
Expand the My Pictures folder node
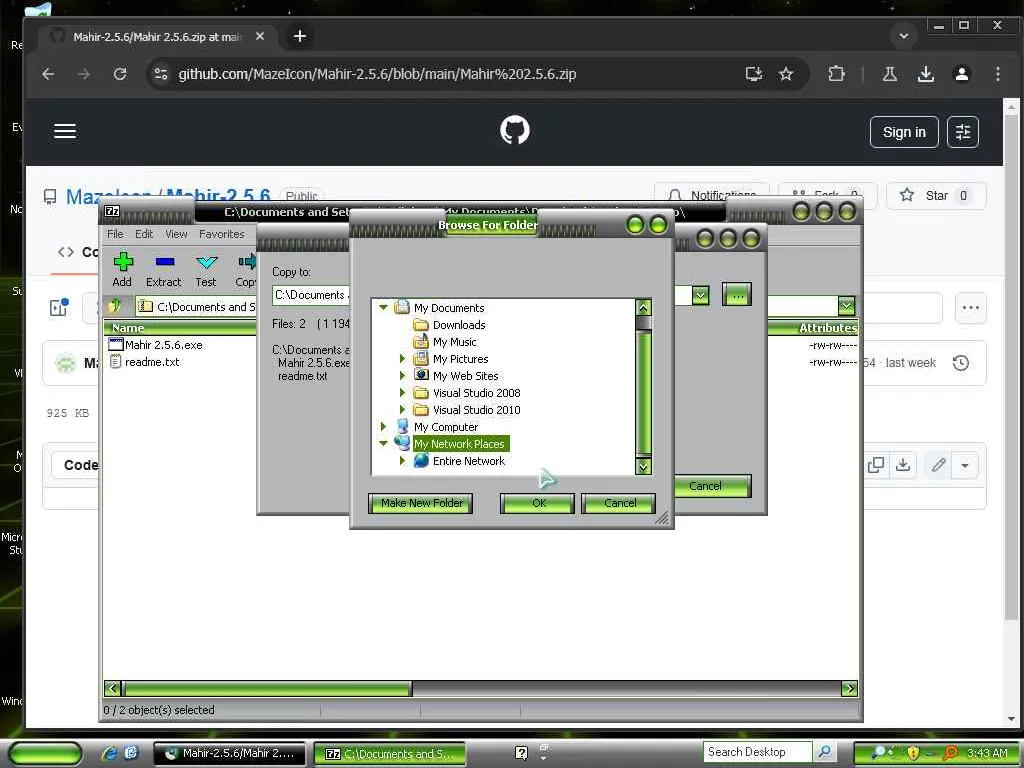402,359
